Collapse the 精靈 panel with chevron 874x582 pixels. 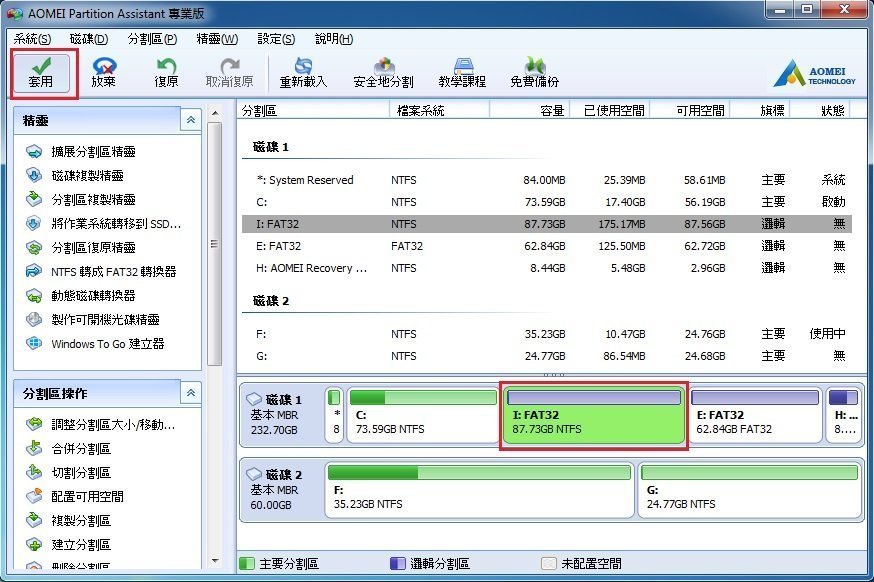point(191,120)
